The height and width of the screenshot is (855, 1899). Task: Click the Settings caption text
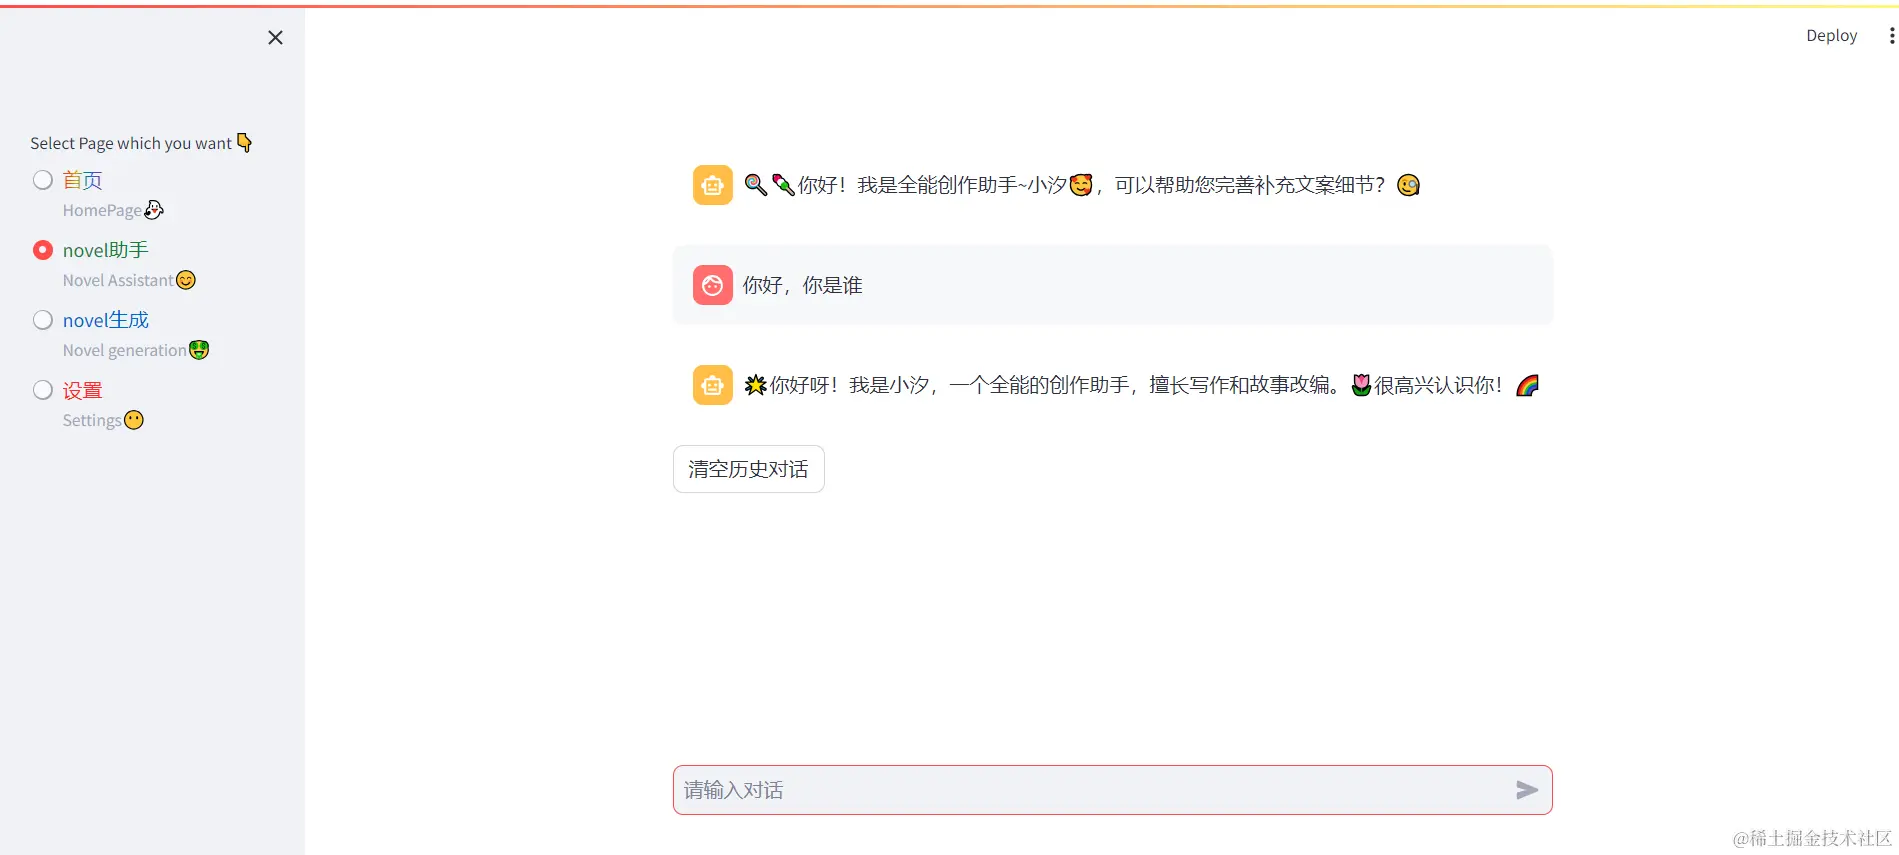coord(103,420)
